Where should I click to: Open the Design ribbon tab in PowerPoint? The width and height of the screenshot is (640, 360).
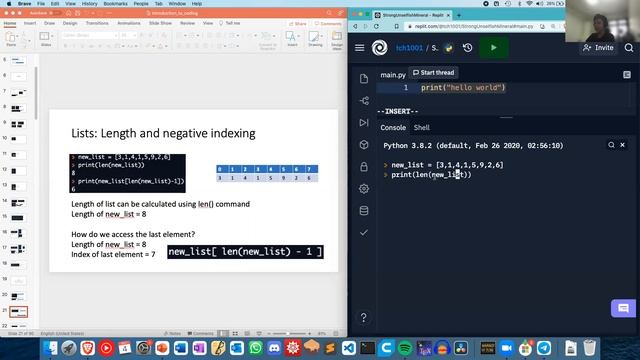click(x=70, y=23)
